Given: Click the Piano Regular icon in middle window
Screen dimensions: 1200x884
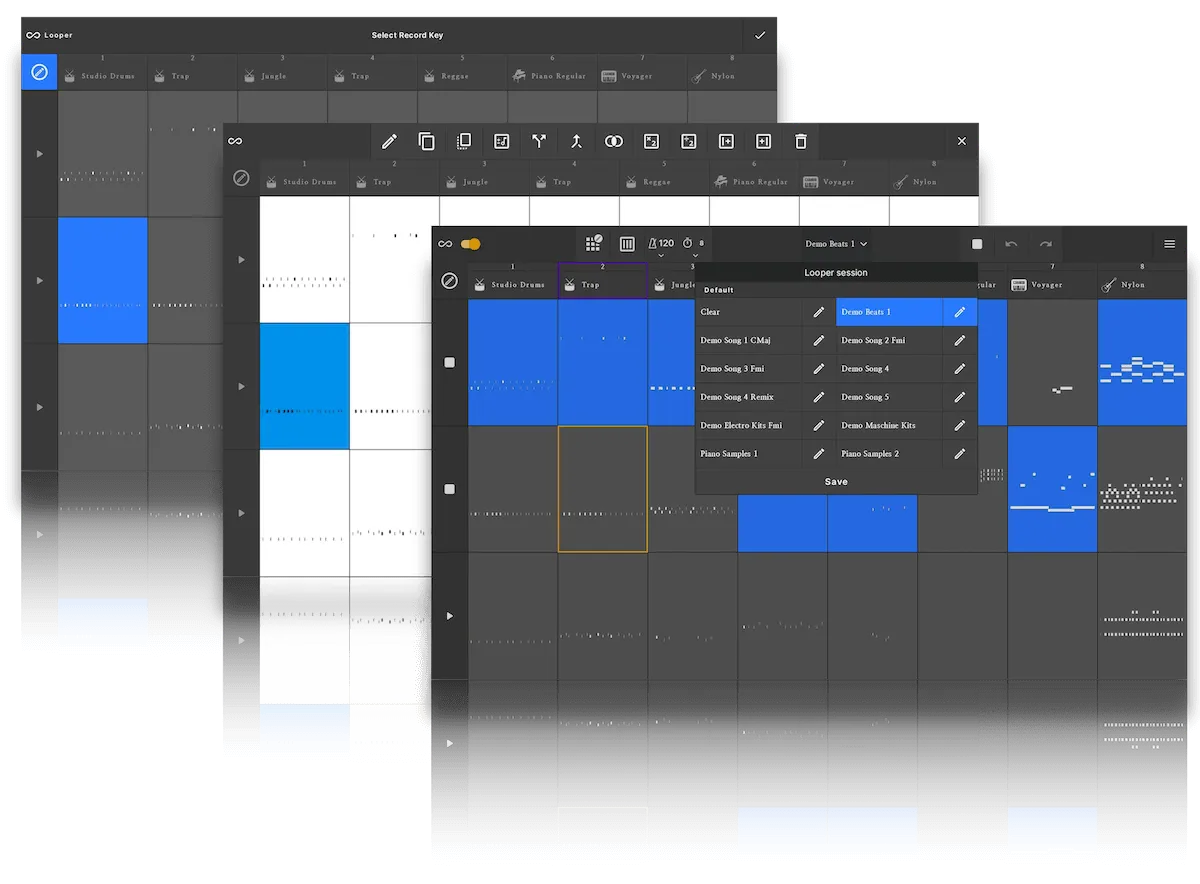Looking at the screenshot, I should 720,181.
